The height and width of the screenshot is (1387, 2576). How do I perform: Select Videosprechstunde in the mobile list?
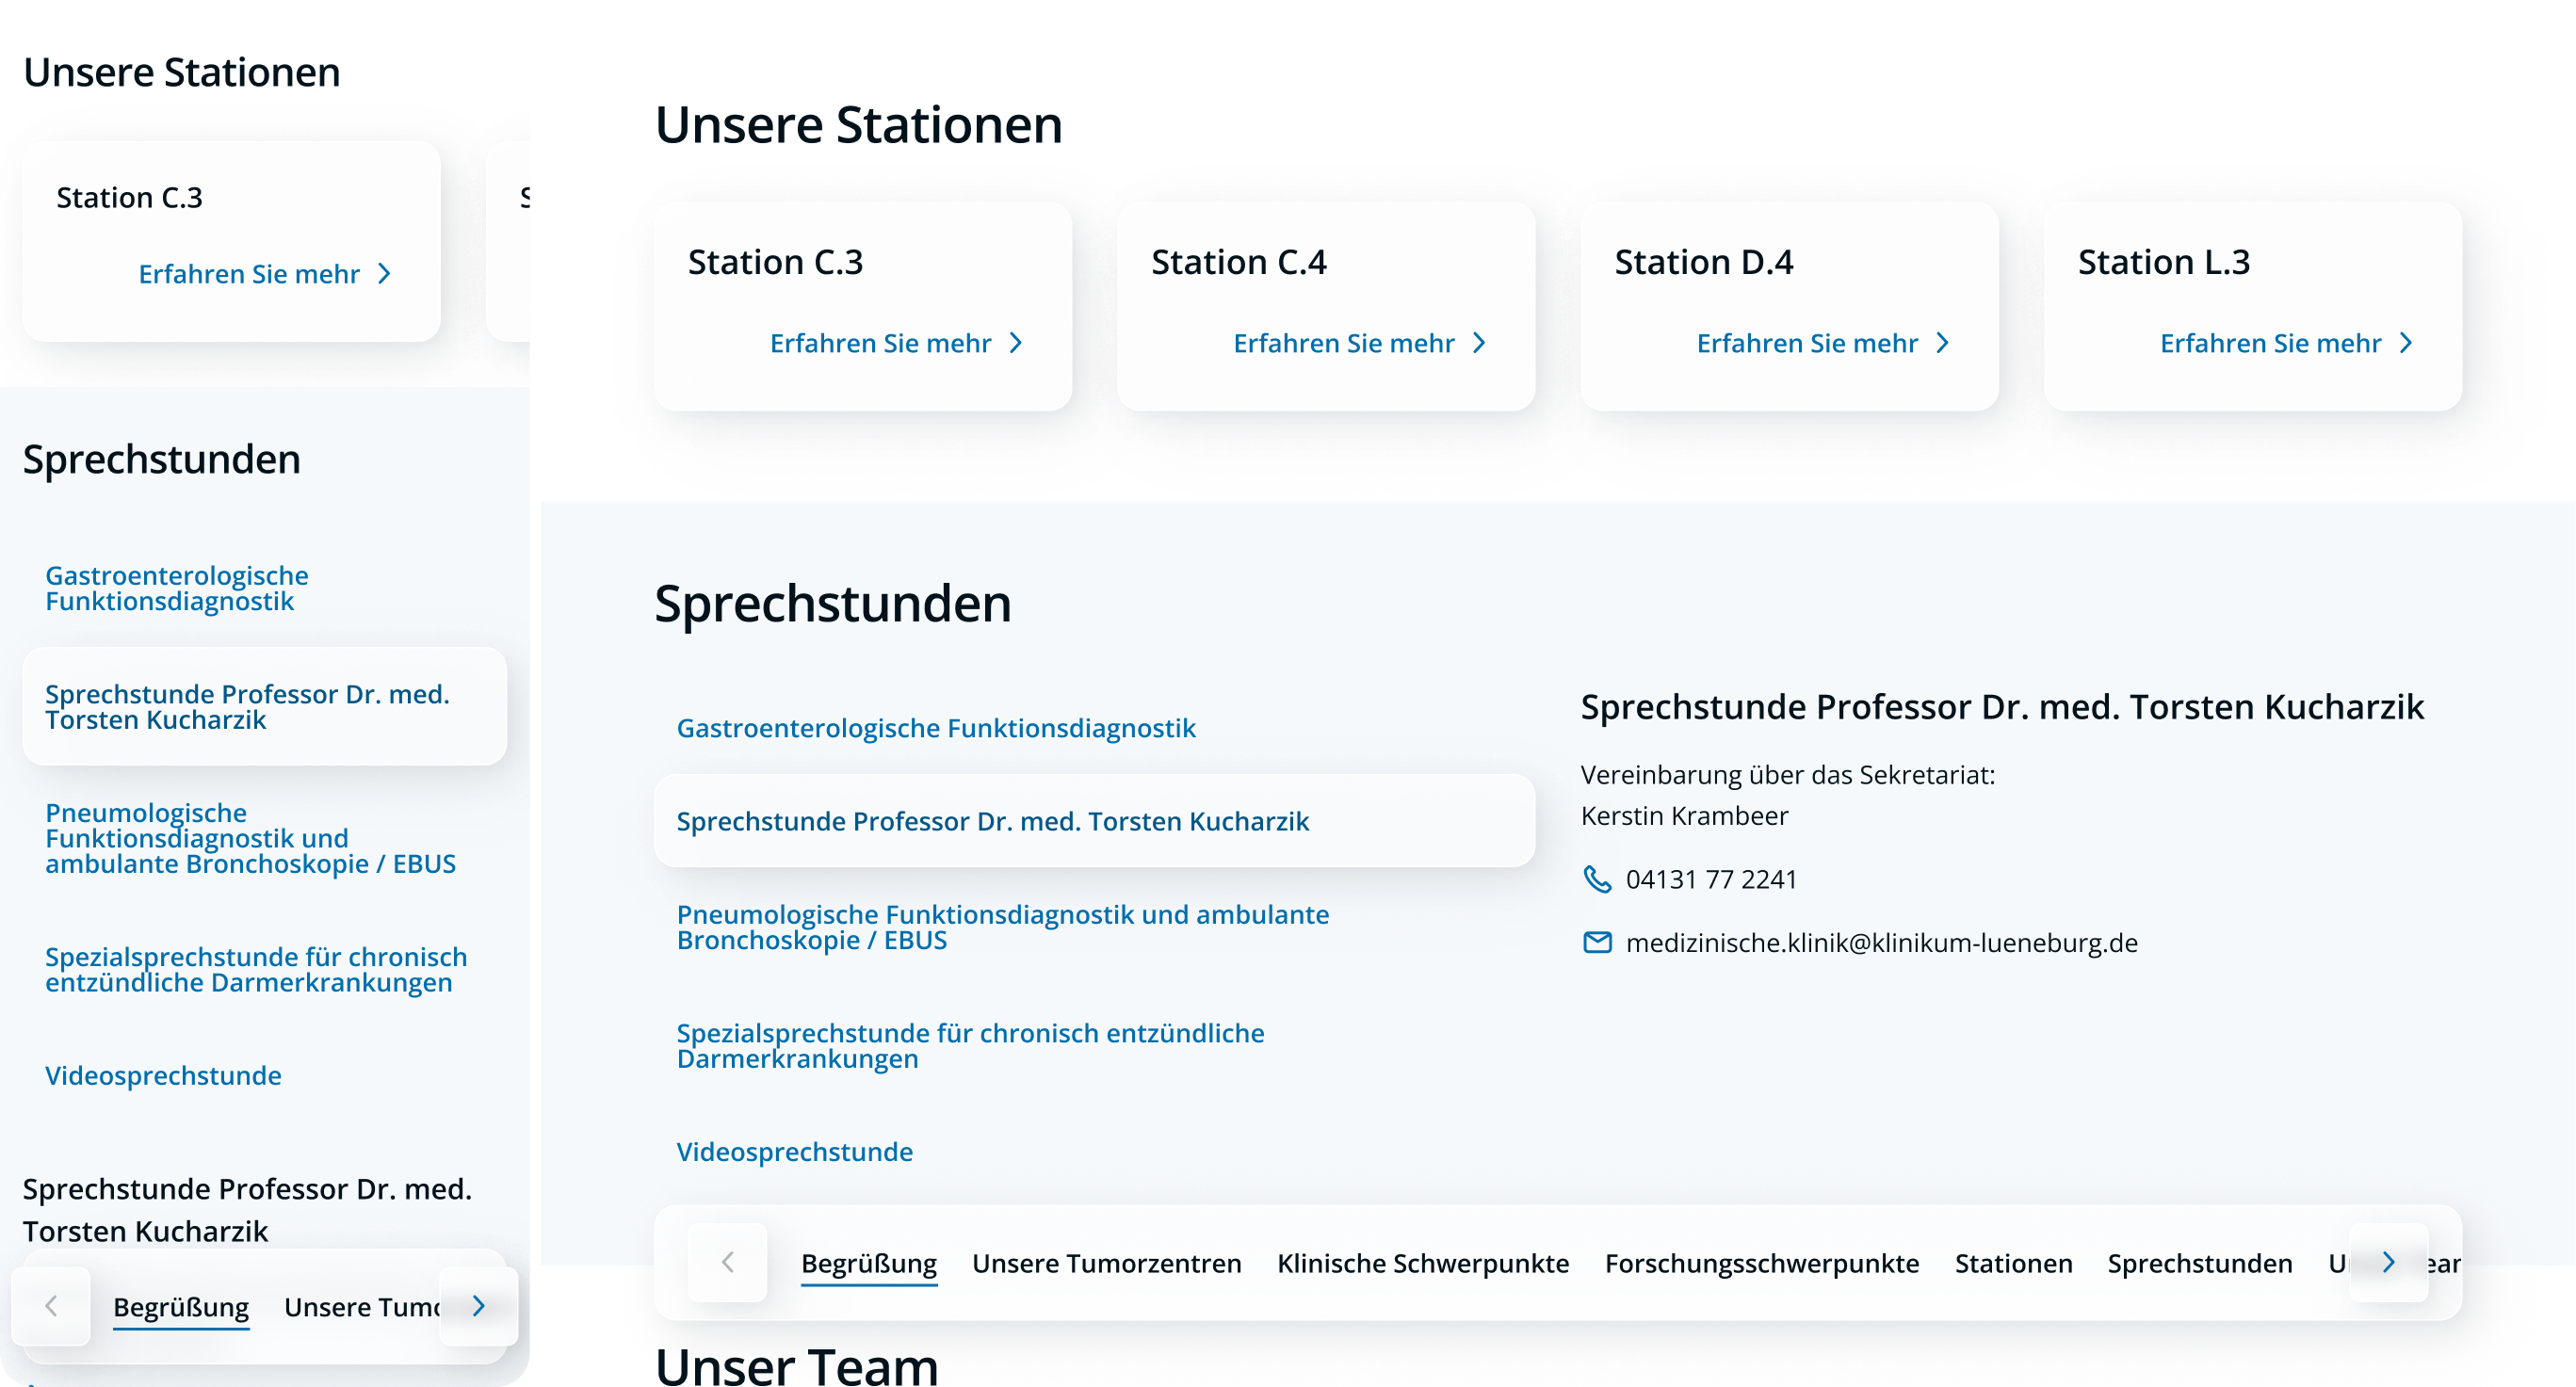coord(163,1075)
